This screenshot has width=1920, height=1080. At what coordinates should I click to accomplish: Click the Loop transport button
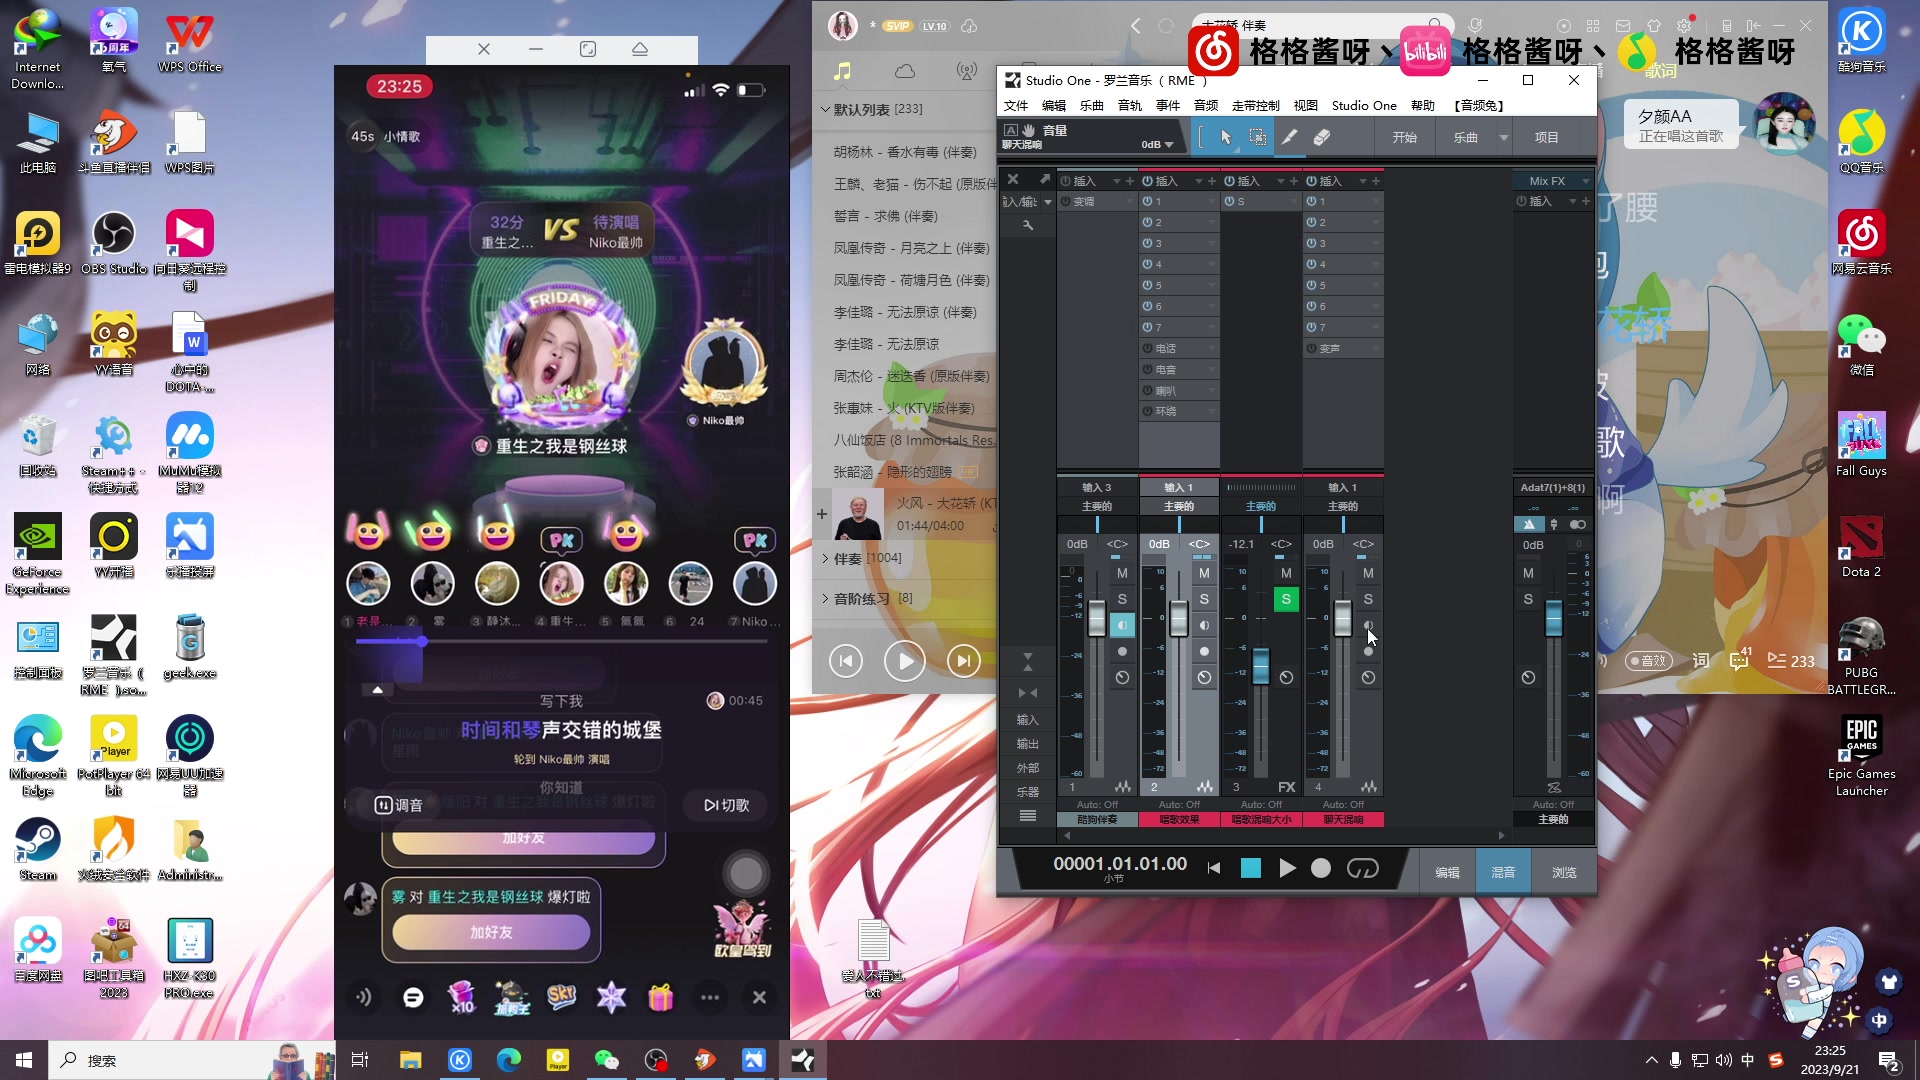click(1362, 868)
